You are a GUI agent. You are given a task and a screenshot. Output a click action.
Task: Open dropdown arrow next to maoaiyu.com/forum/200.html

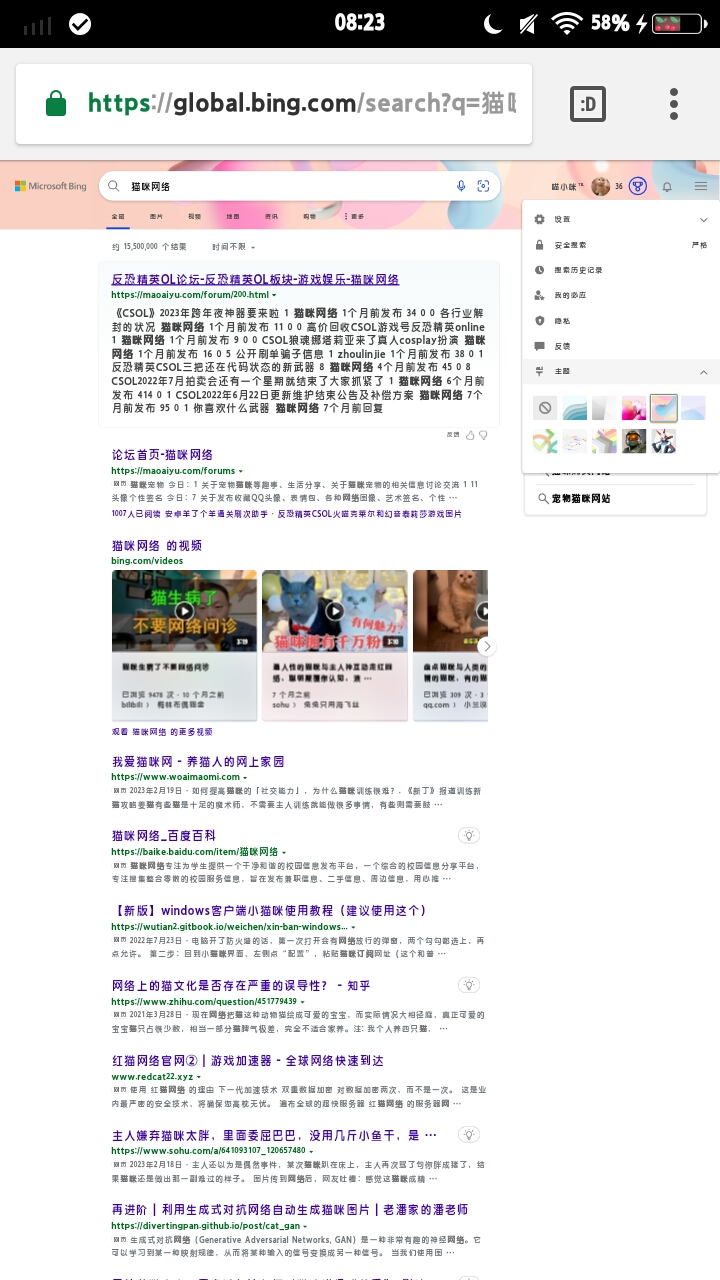tap(273, 295)
